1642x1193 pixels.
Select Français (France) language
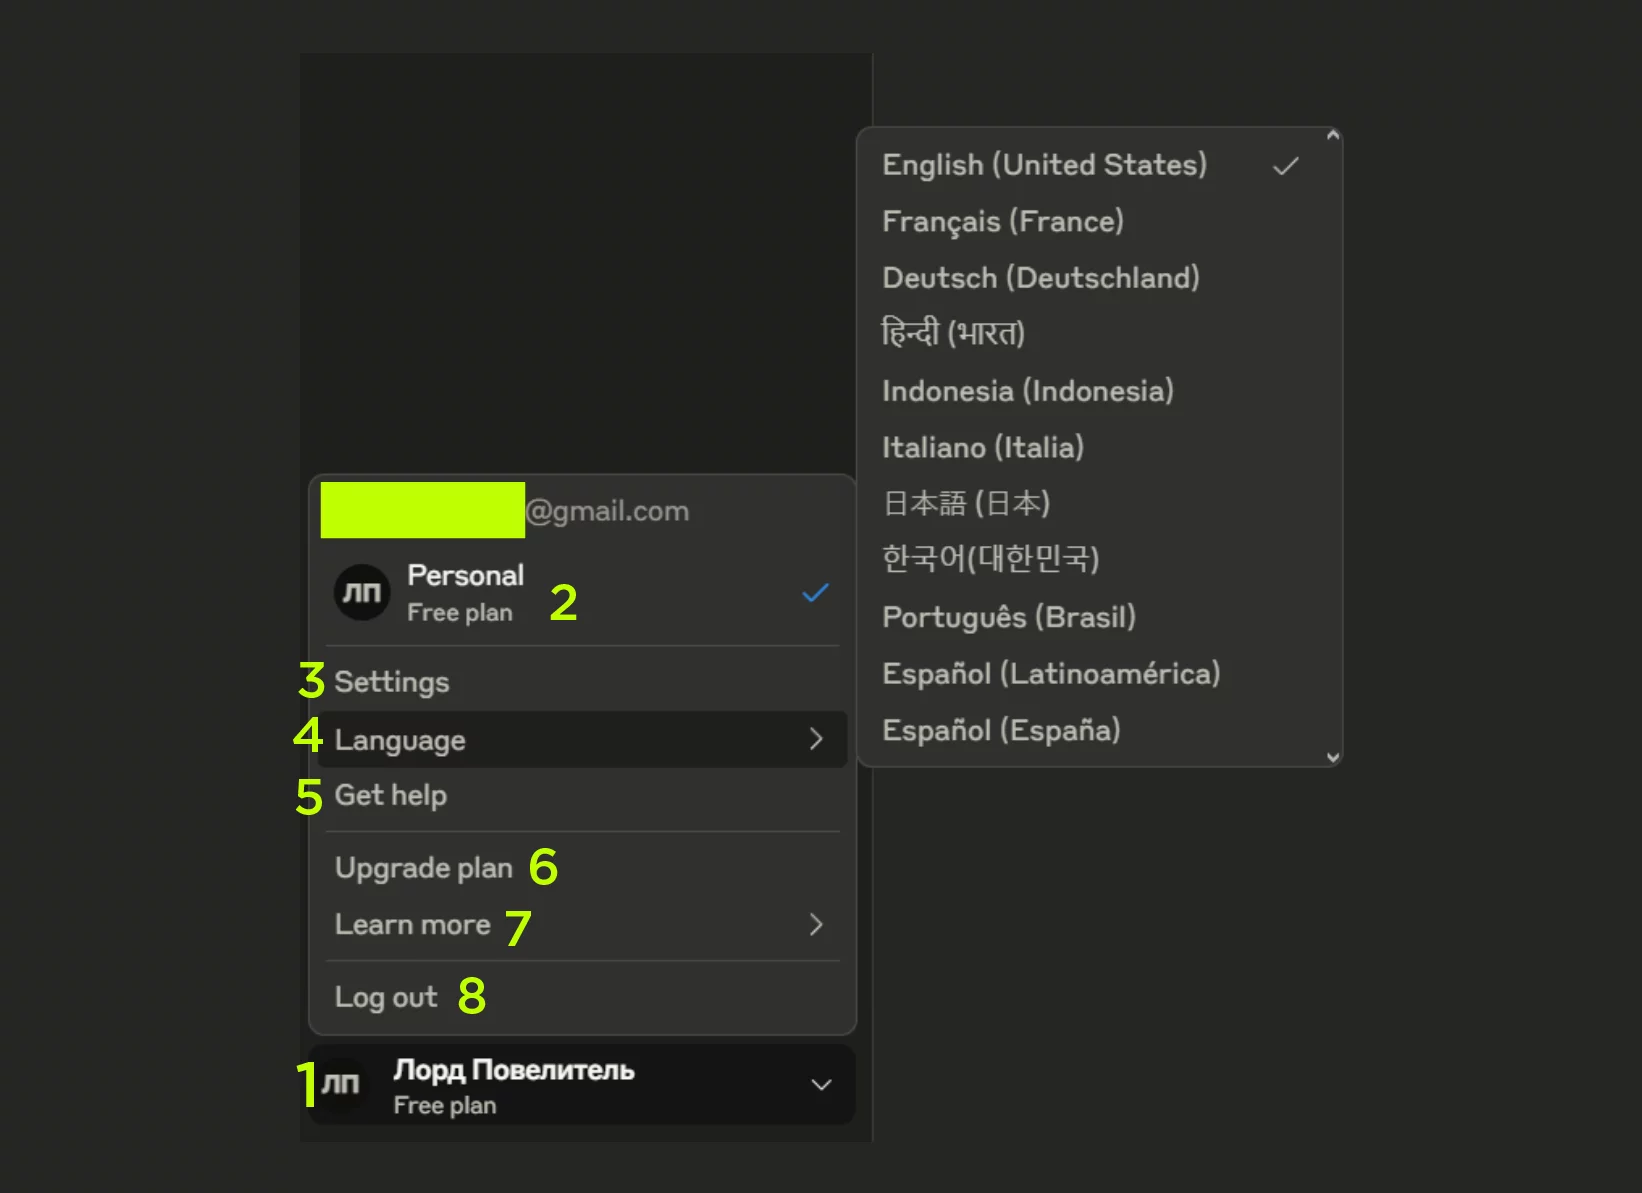pyautogui.click(x=1002, y=221)
